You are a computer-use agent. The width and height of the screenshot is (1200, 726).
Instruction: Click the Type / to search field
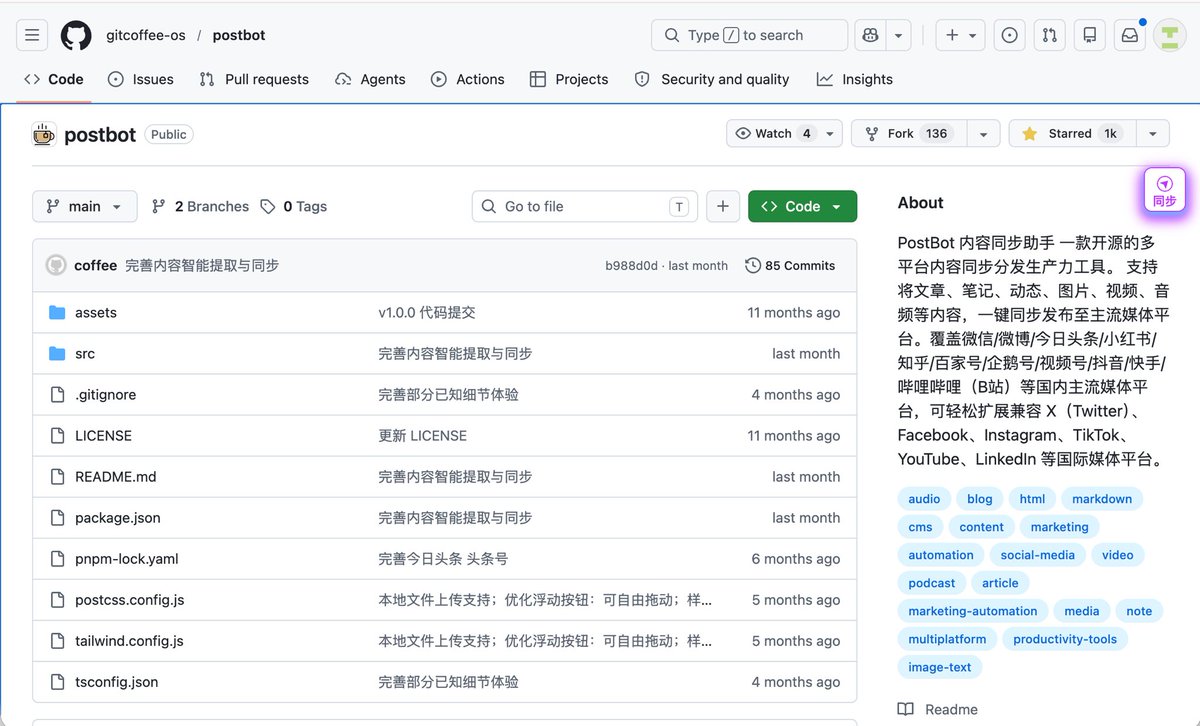tap(749, 35)
